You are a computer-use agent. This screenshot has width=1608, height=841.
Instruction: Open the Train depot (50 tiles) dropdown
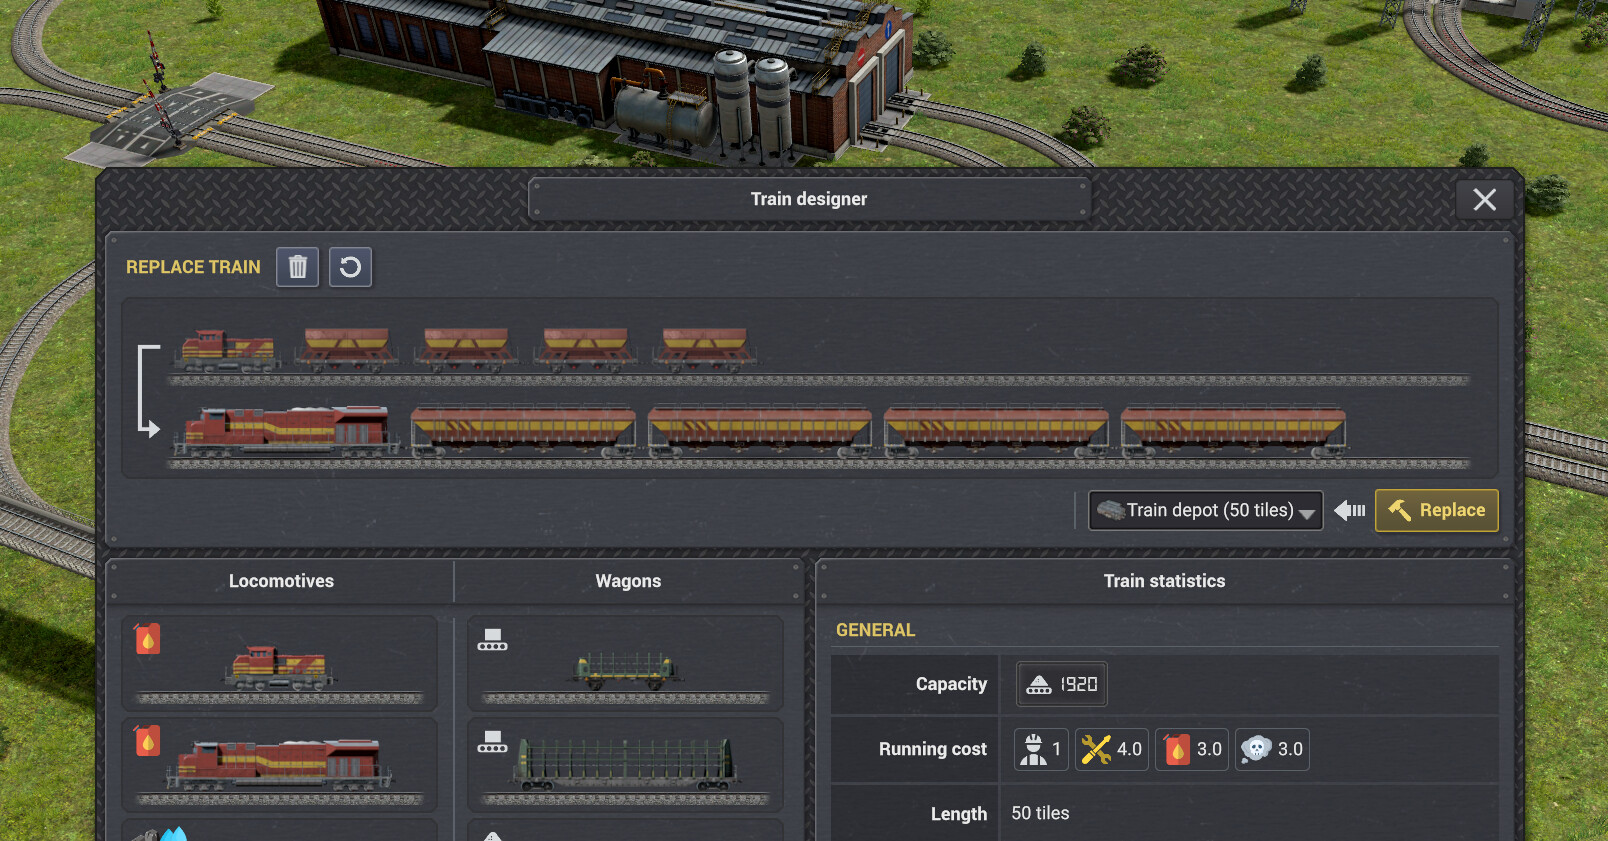point(1206,510)
